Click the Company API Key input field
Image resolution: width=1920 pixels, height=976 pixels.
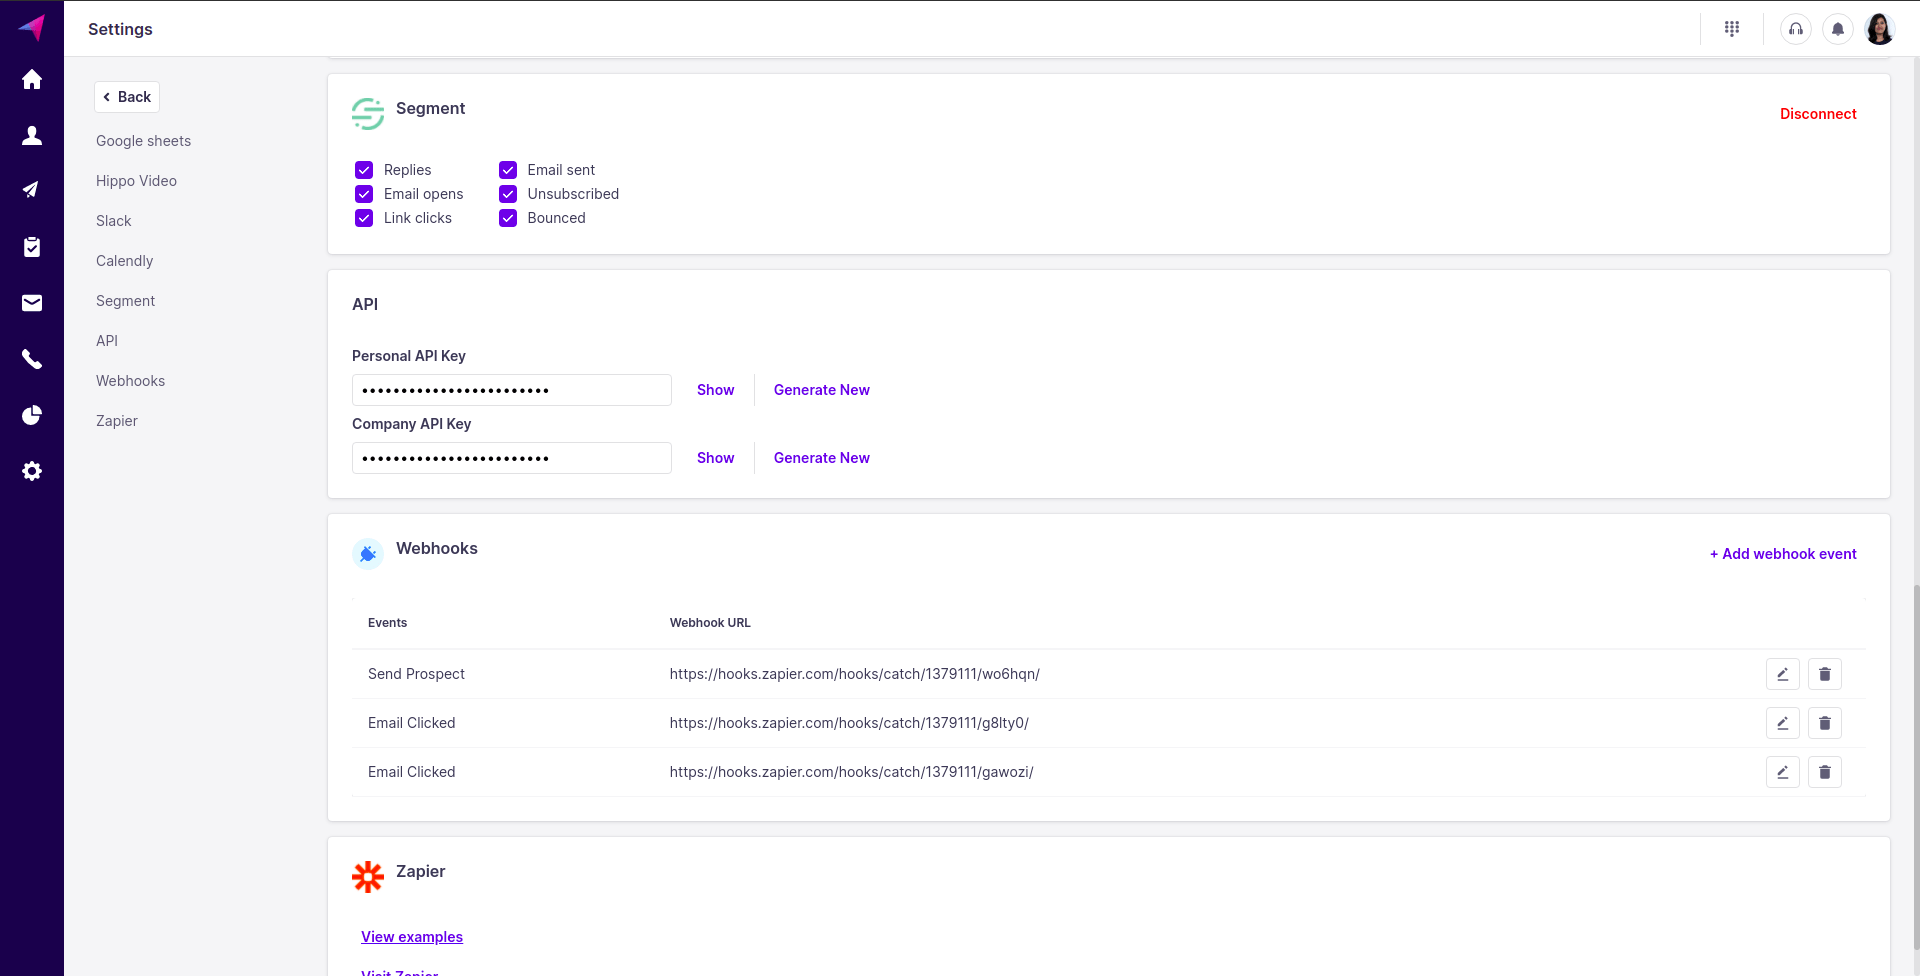pos(511,458)
